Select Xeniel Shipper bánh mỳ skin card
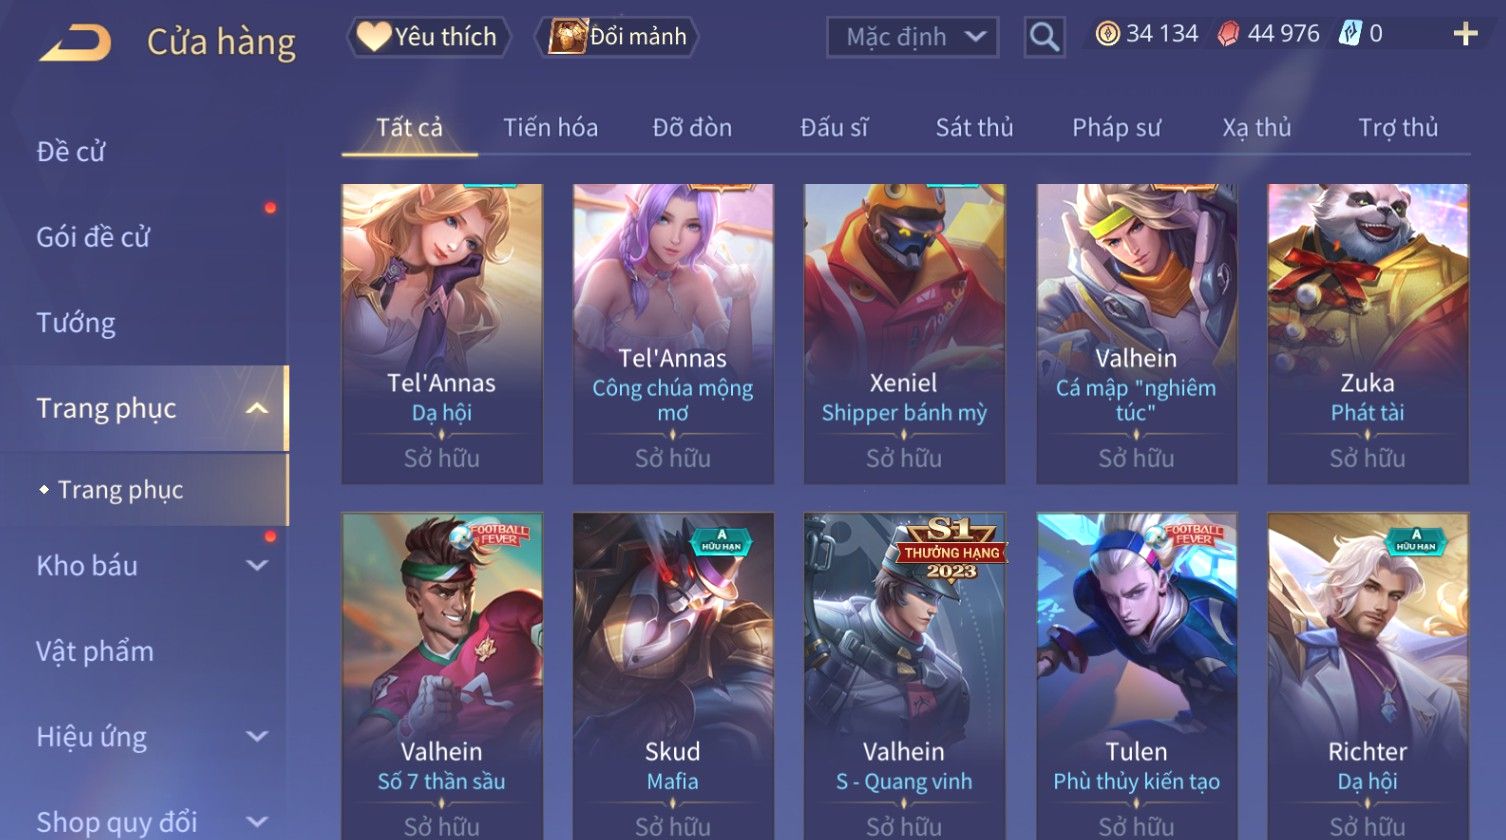 pyautogui.click(x=904, y=334)
